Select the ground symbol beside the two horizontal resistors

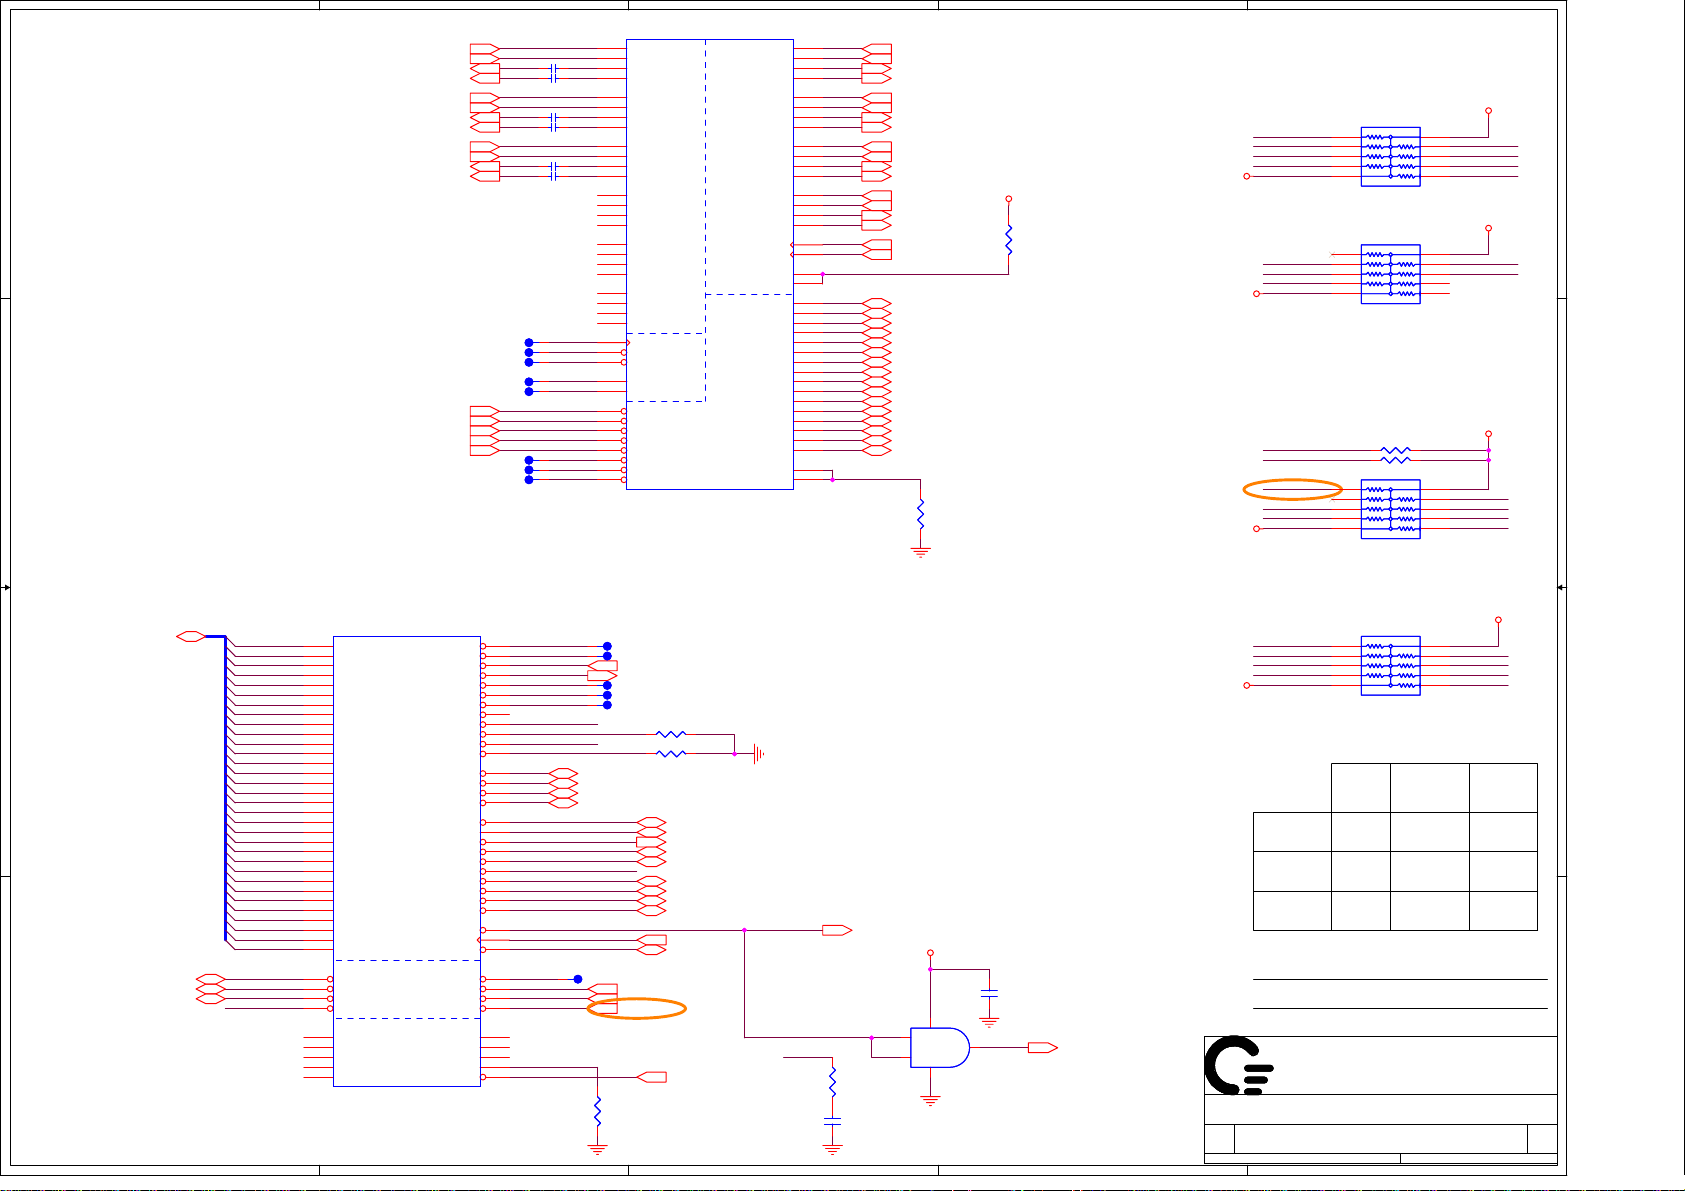[759, 753]
